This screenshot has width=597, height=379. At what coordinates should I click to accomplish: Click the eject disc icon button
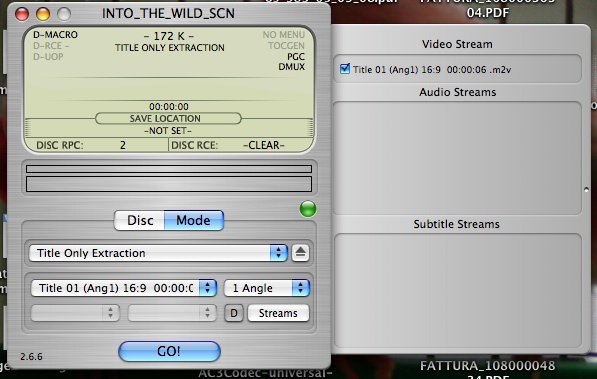[x=300, y=253]
